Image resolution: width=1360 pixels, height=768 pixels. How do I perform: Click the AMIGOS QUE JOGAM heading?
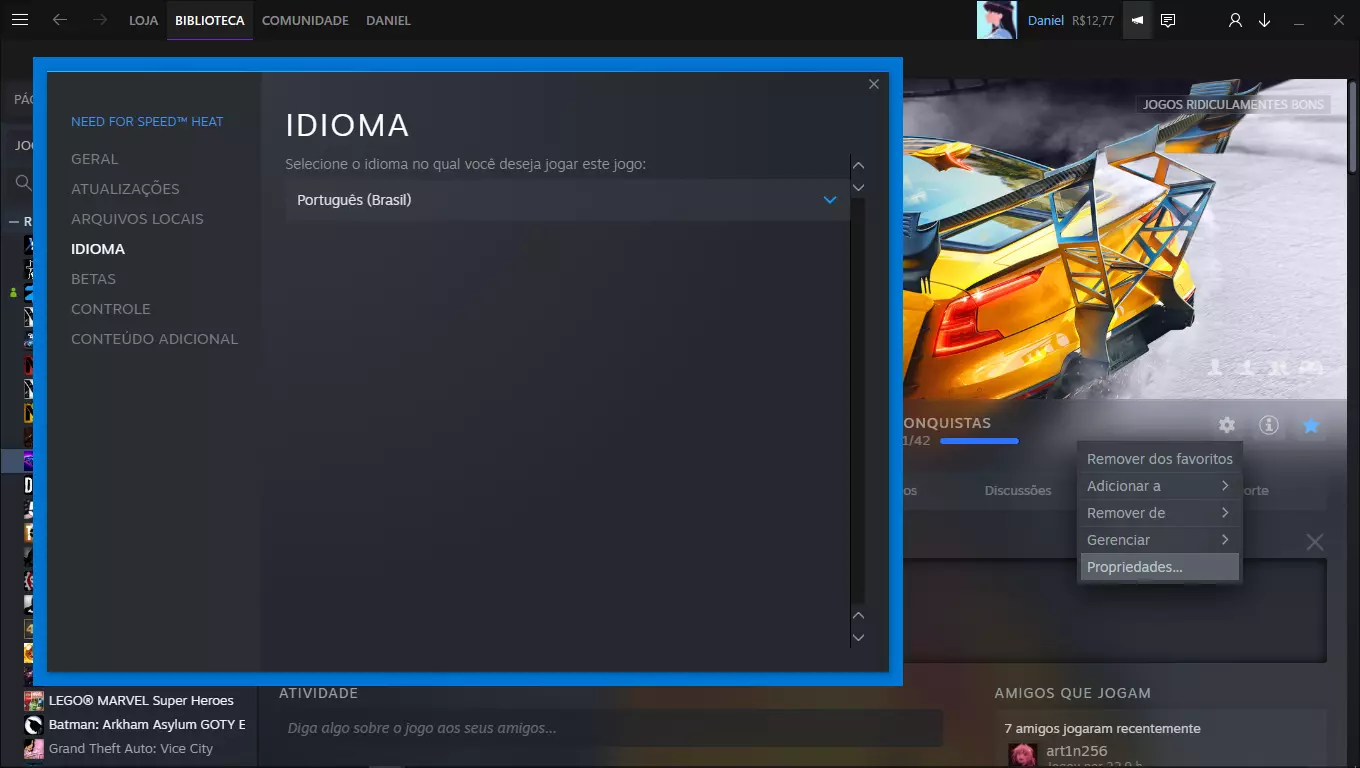click(x=1073, y=693)
